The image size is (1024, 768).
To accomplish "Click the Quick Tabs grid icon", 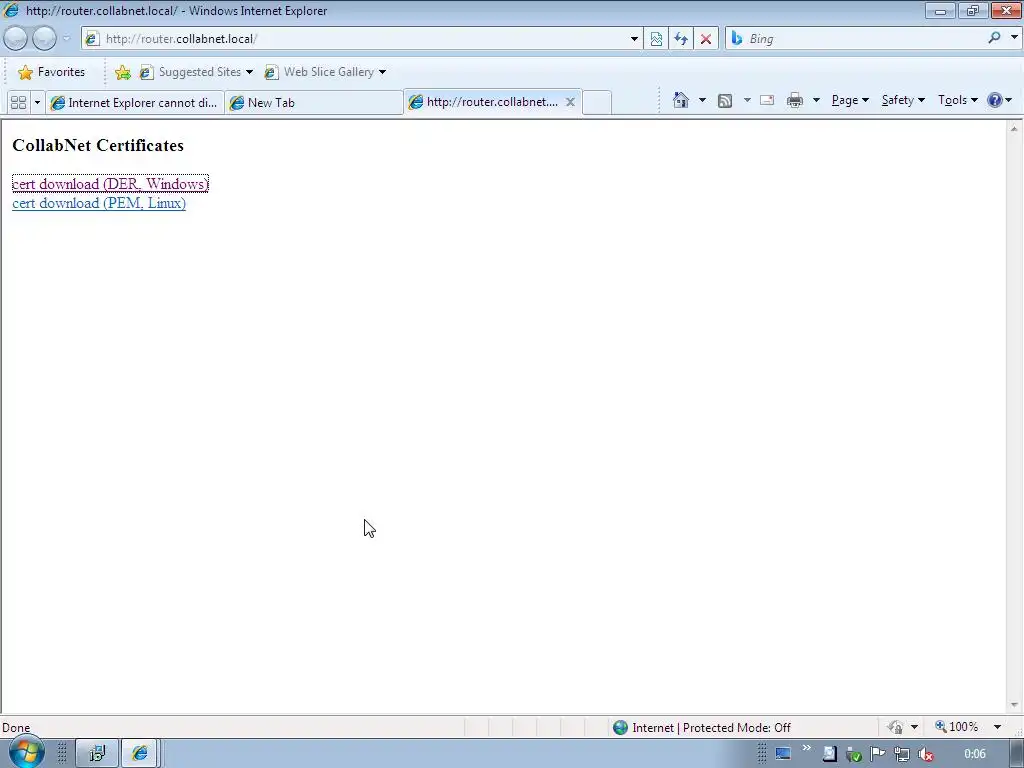I will point(18,103).
